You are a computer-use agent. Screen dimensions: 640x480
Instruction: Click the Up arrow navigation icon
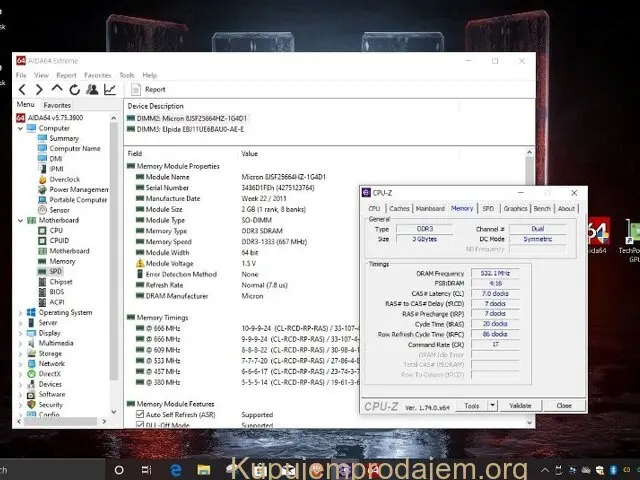(56, 90)
